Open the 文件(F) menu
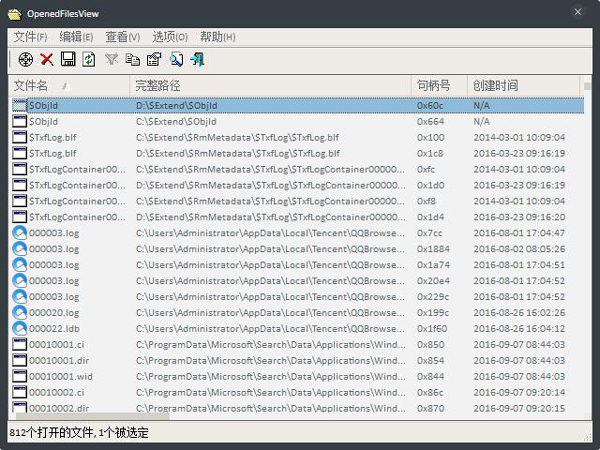 [x=31, y=37]
